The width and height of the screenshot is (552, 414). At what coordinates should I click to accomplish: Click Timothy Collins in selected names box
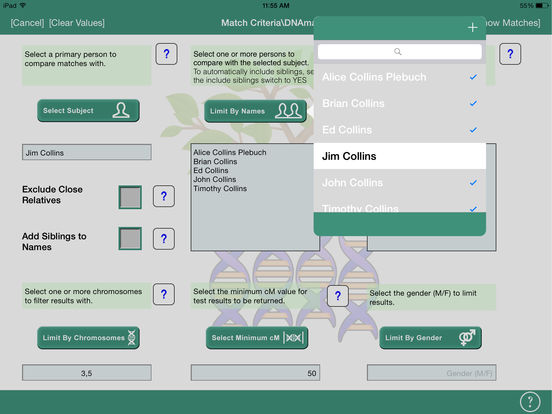[x=220, y=188]
